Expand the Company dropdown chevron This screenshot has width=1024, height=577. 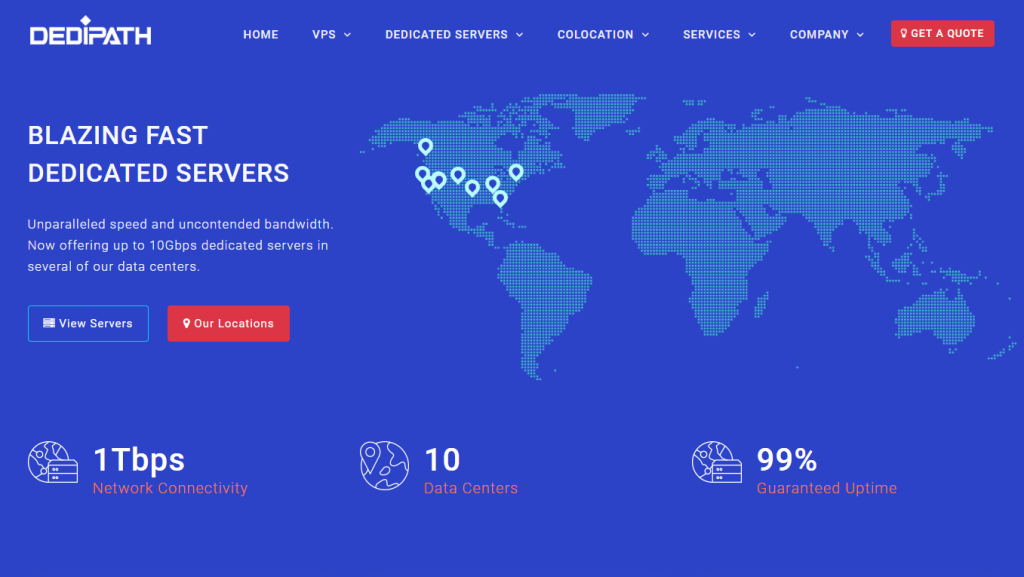[861, 35]
